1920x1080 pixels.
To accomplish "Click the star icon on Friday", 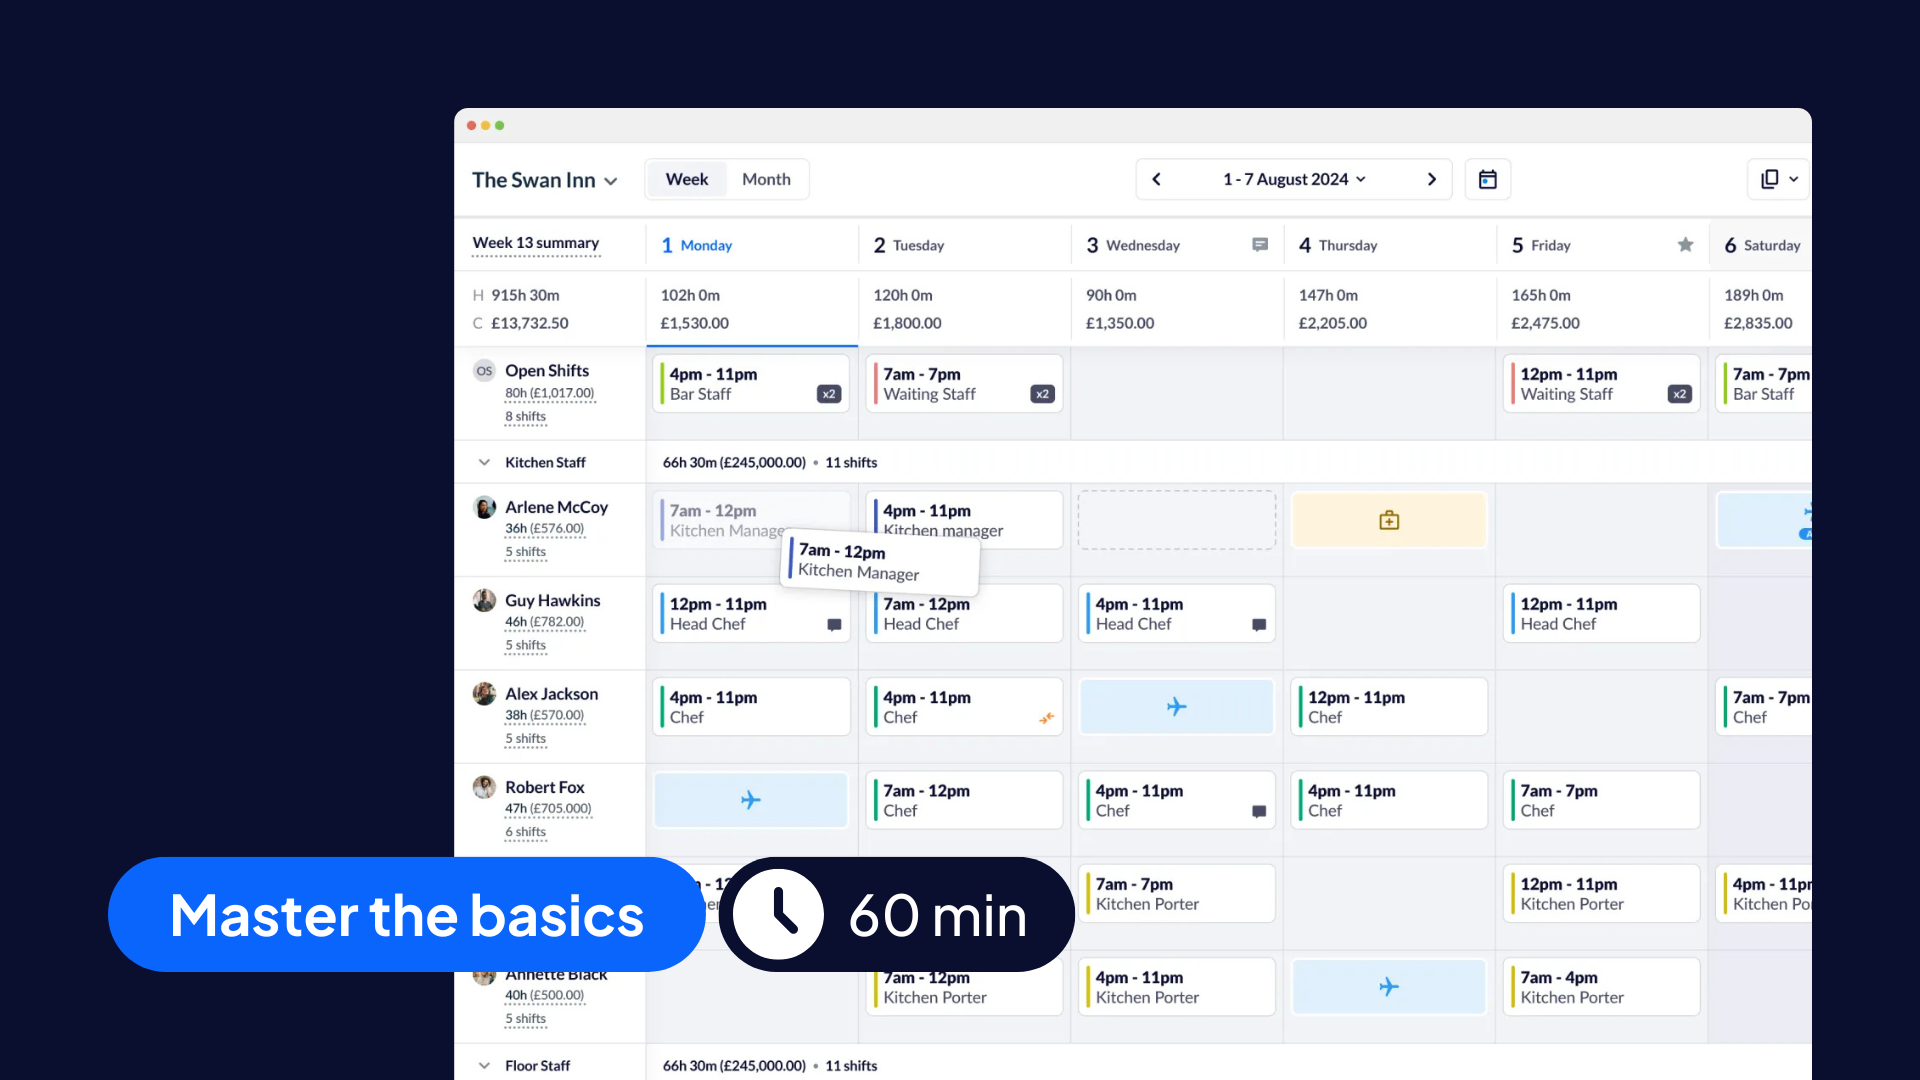I will tap(1685, 245).
